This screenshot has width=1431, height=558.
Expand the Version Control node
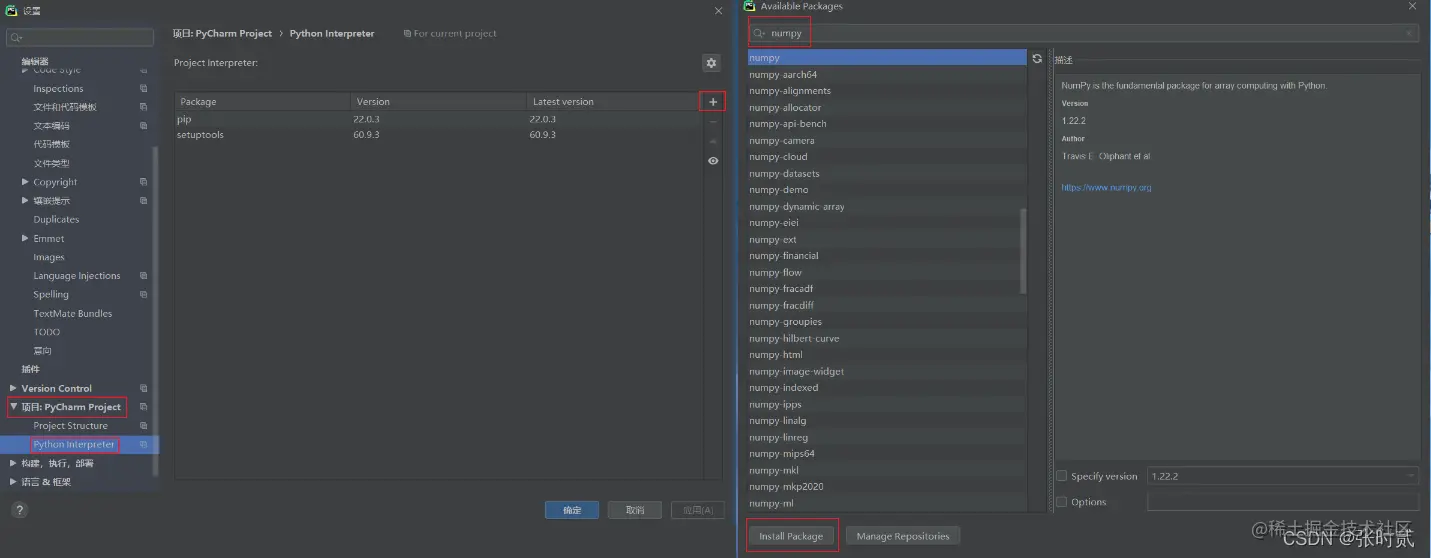13,388
